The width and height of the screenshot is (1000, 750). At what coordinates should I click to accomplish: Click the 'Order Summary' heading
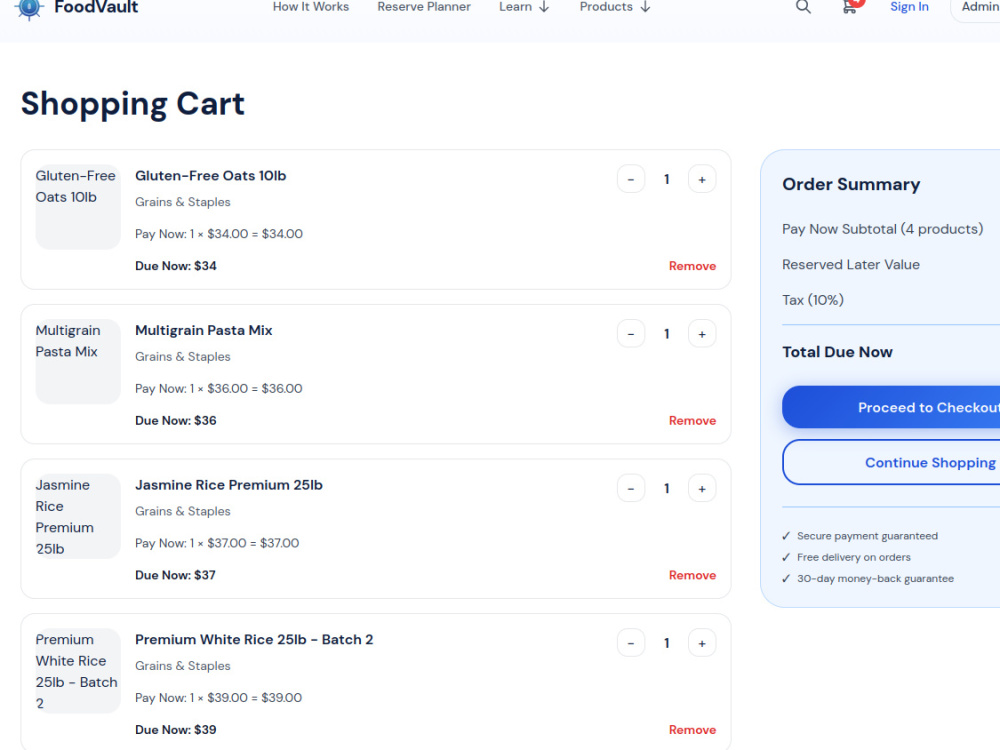[851, 184]
